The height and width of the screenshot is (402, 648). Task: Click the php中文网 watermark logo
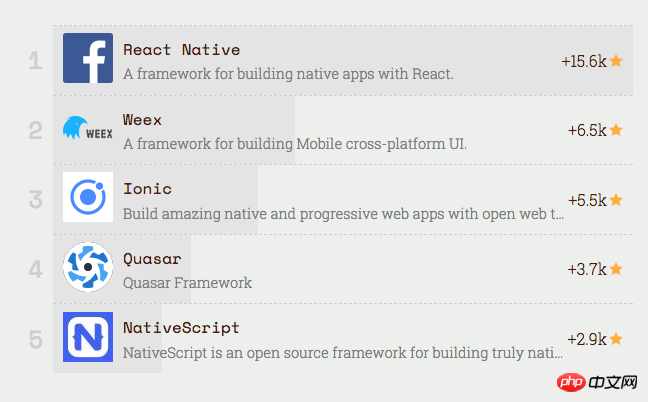[599, 383]
